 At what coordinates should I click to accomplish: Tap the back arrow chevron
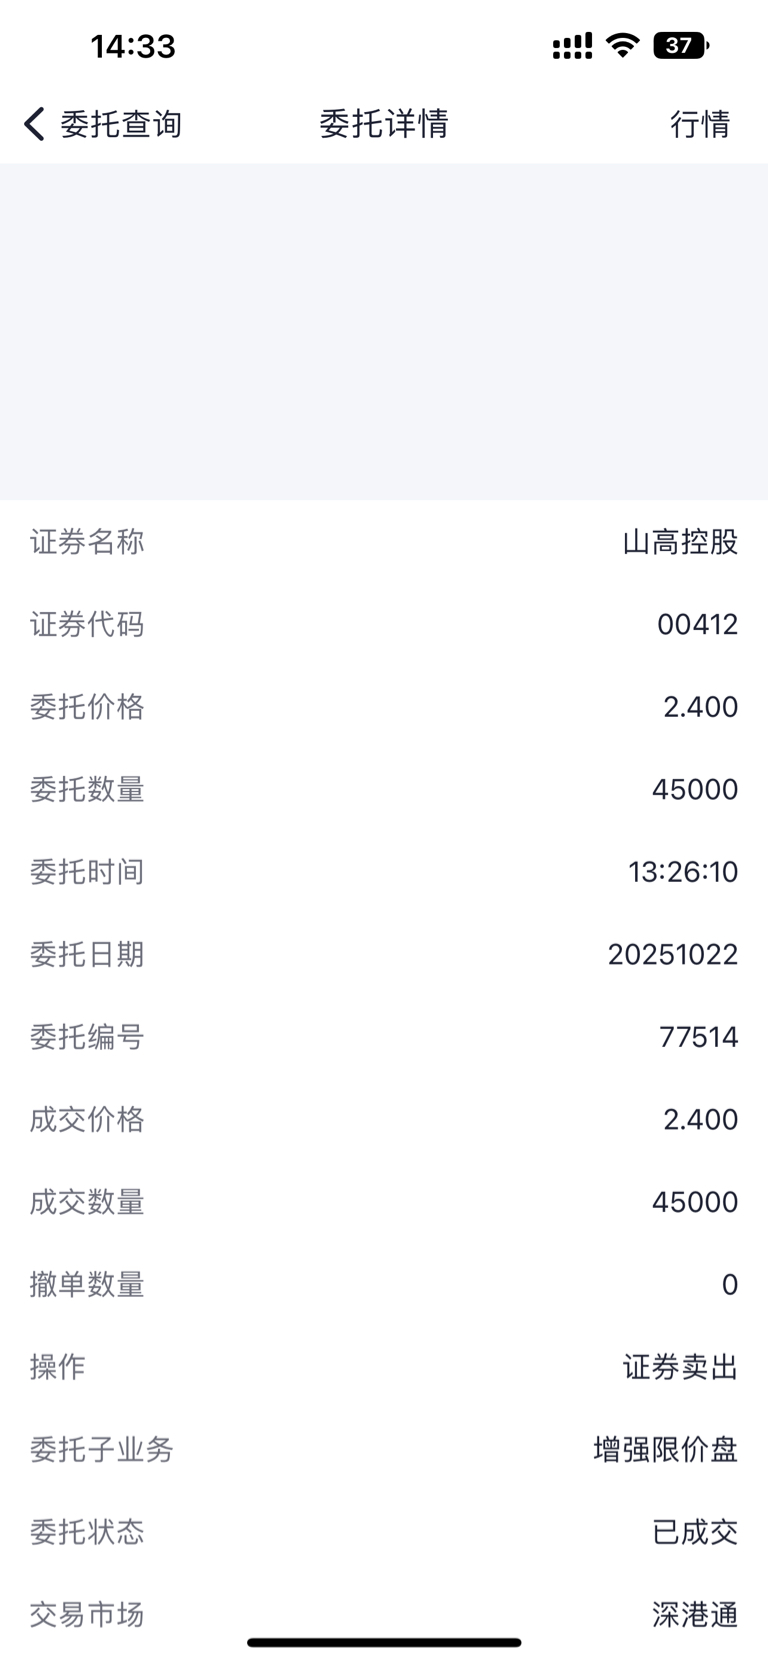point(34,124)
